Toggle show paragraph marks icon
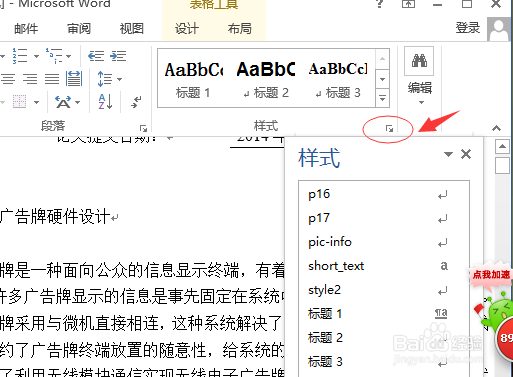Viewport: 513px width, 377px height. click(136, 102)
